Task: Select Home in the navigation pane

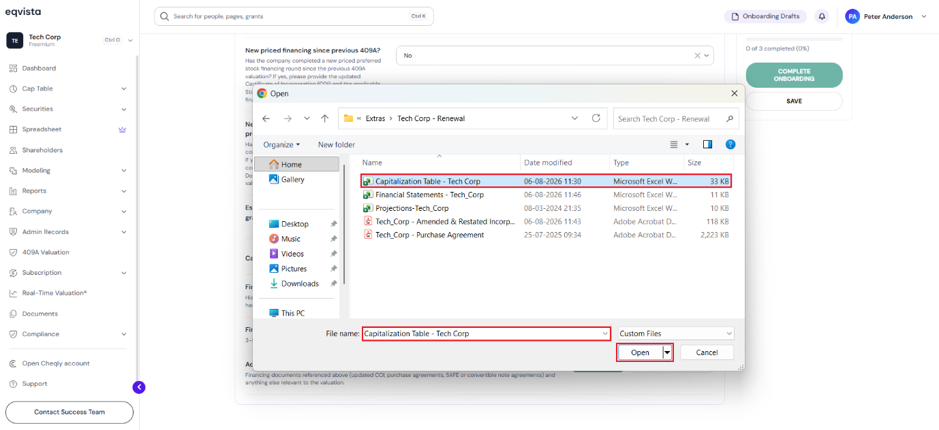Action: tap(296, 164)
